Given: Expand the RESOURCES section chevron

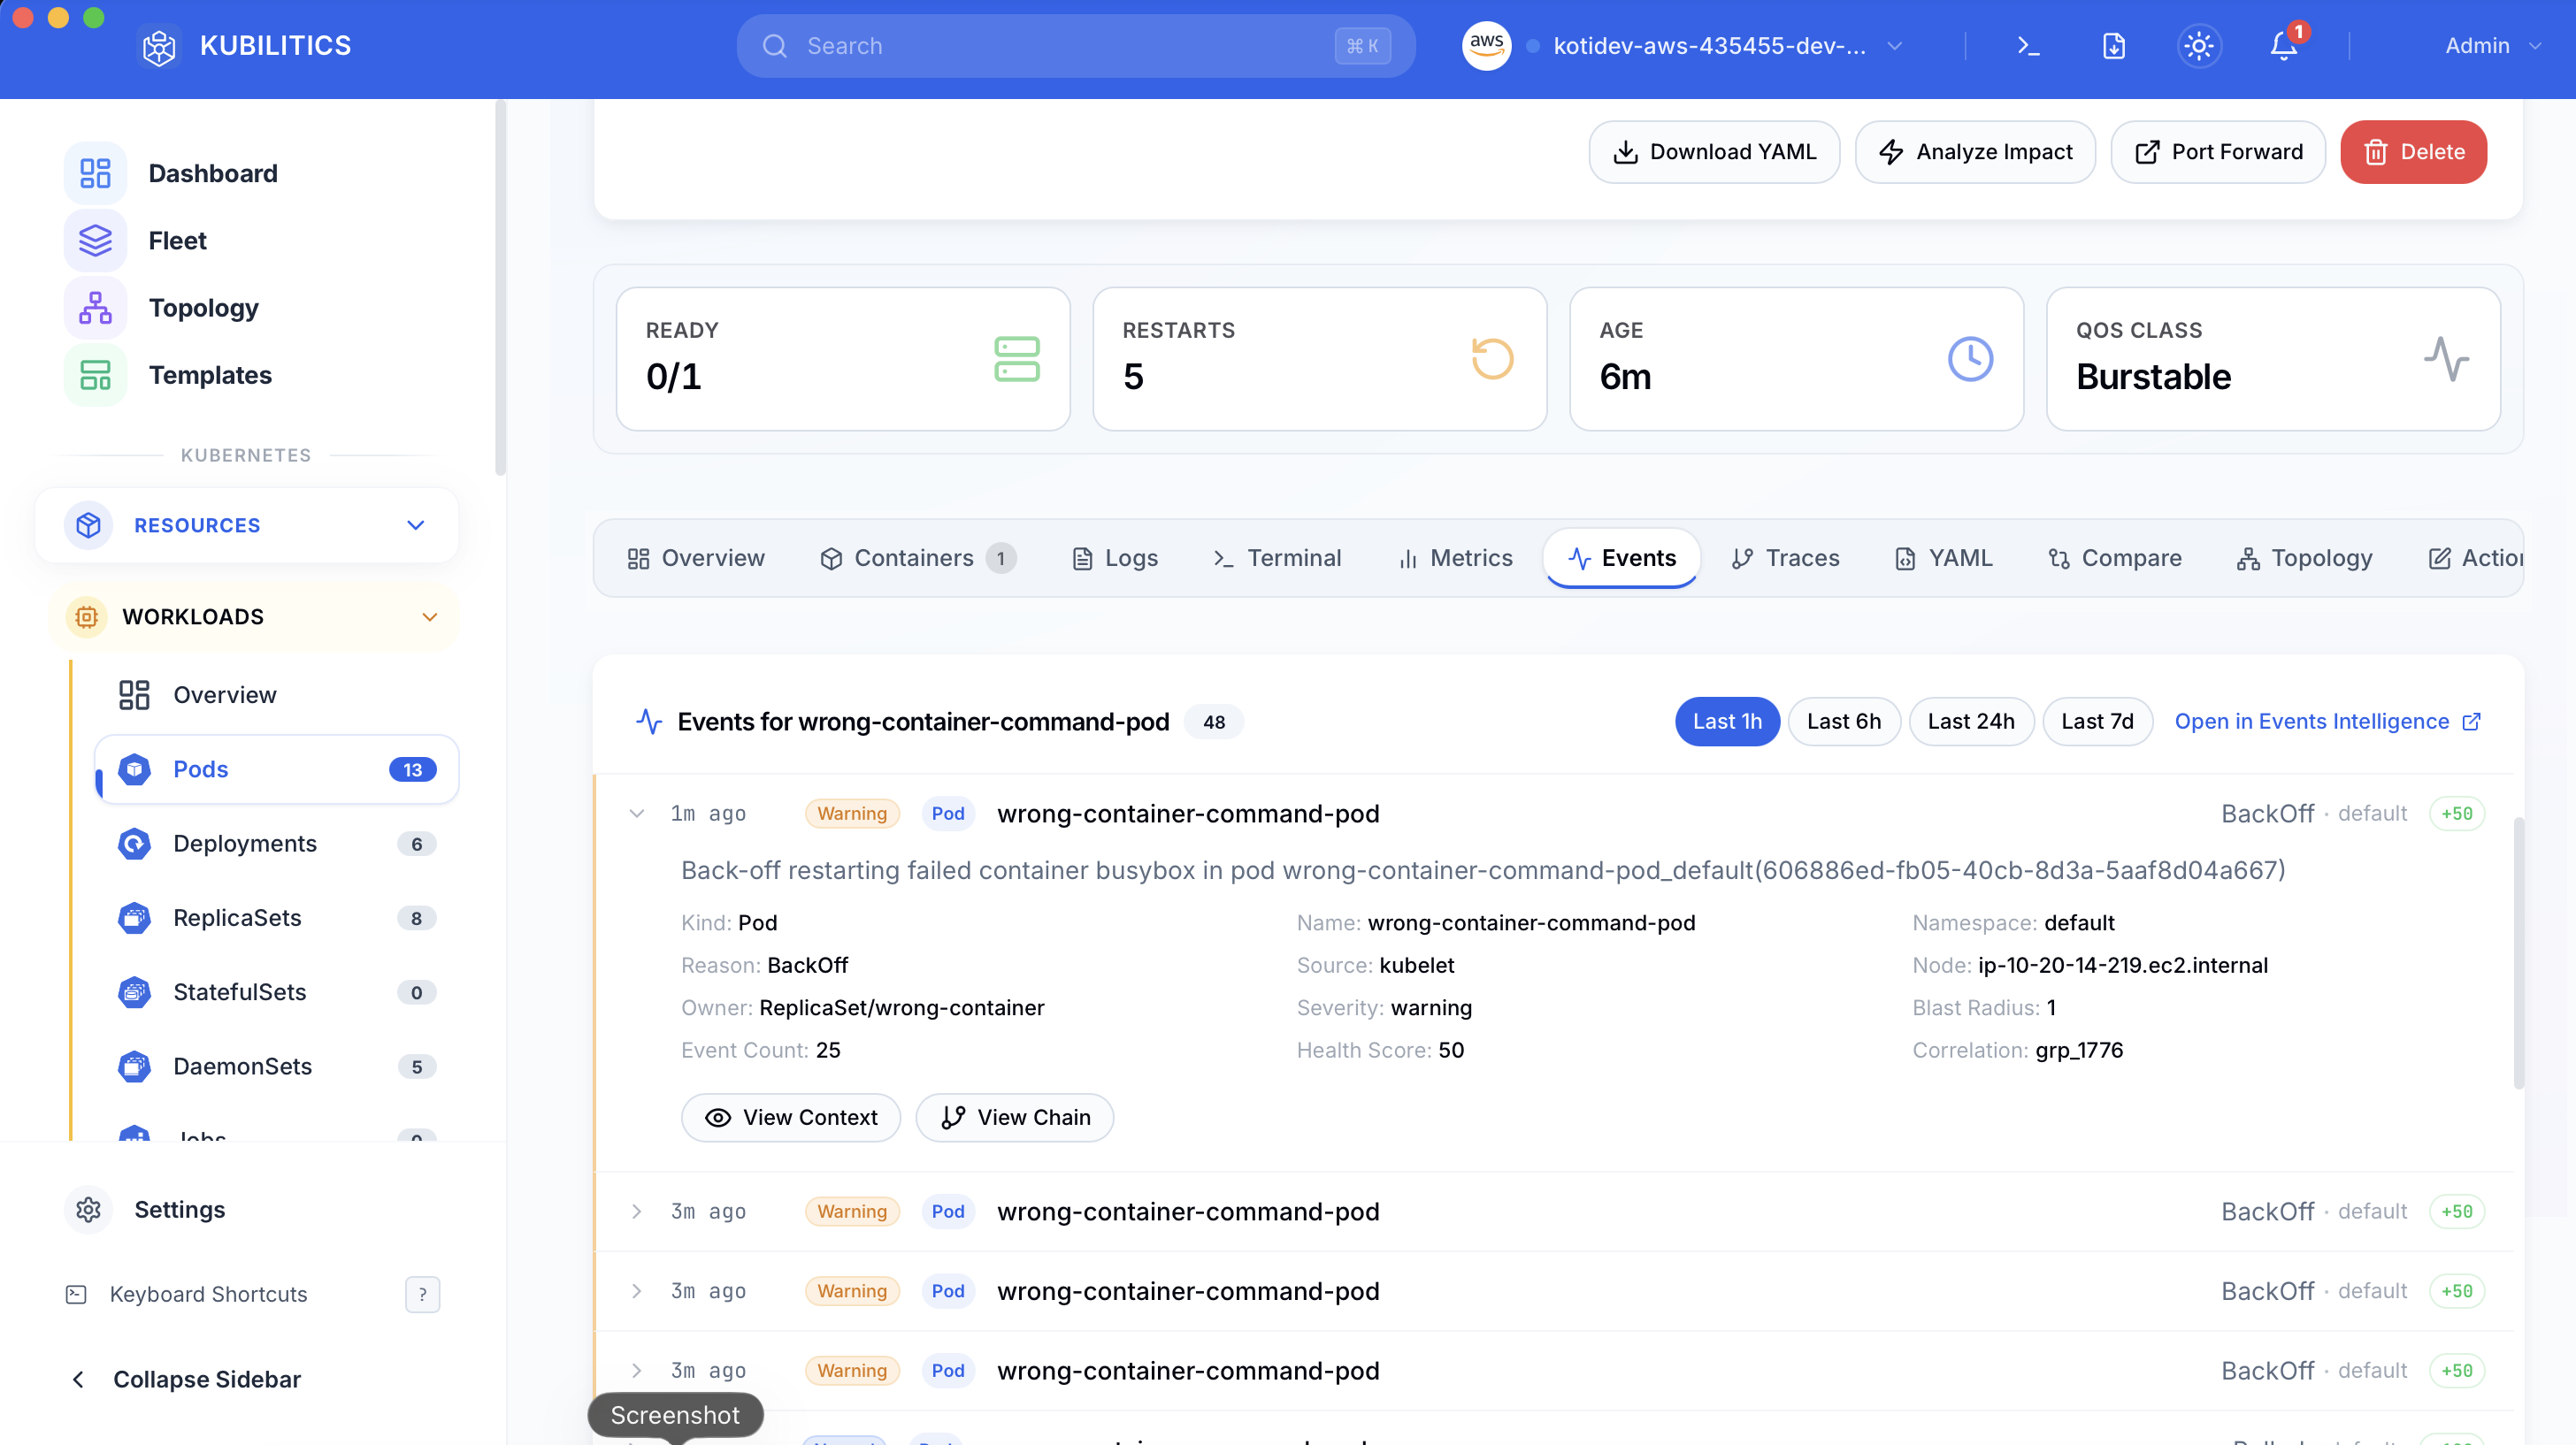Looking at the screenshot, I should pos(415,524).
